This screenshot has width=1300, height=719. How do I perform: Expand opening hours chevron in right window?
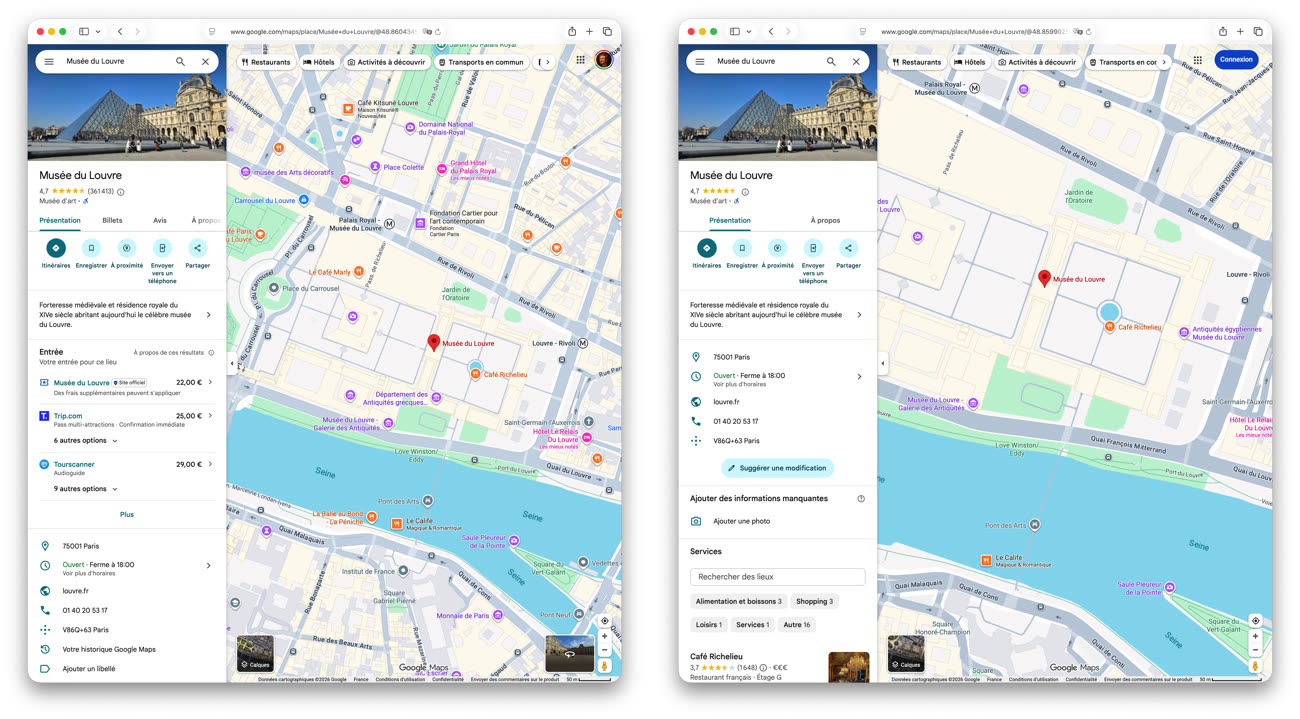click(859, 377)
